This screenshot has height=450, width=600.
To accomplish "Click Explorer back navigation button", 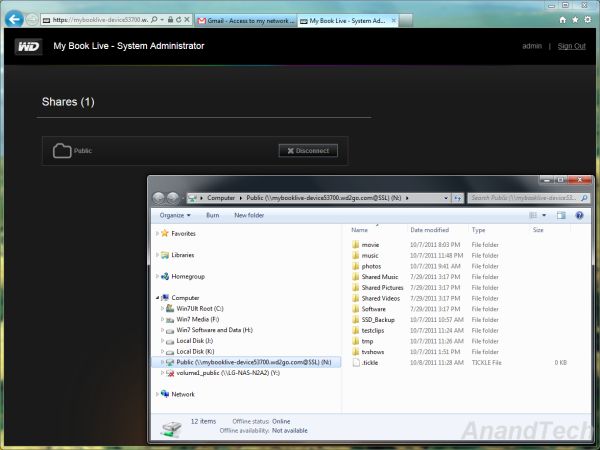I will coord(158,198).
